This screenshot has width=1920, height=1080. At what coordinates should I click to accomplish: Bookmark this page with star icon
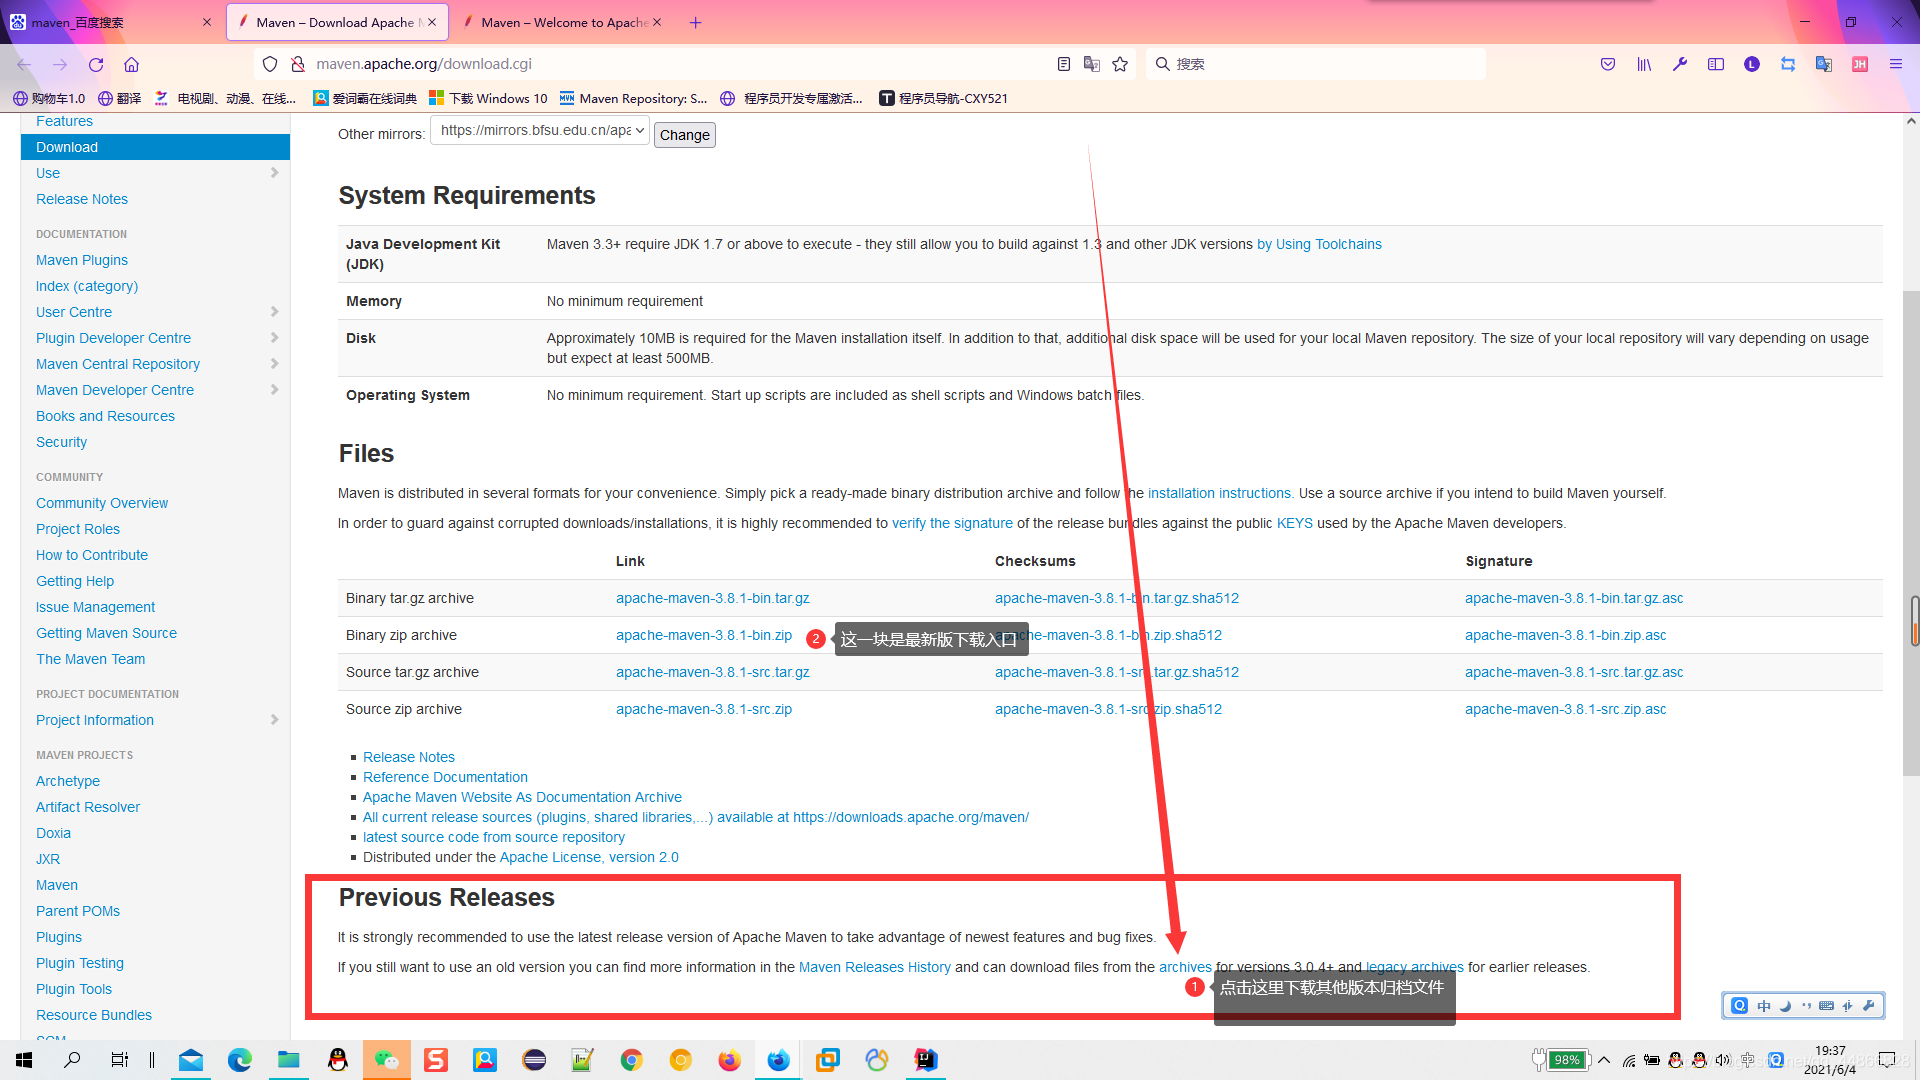(1120, 64)
